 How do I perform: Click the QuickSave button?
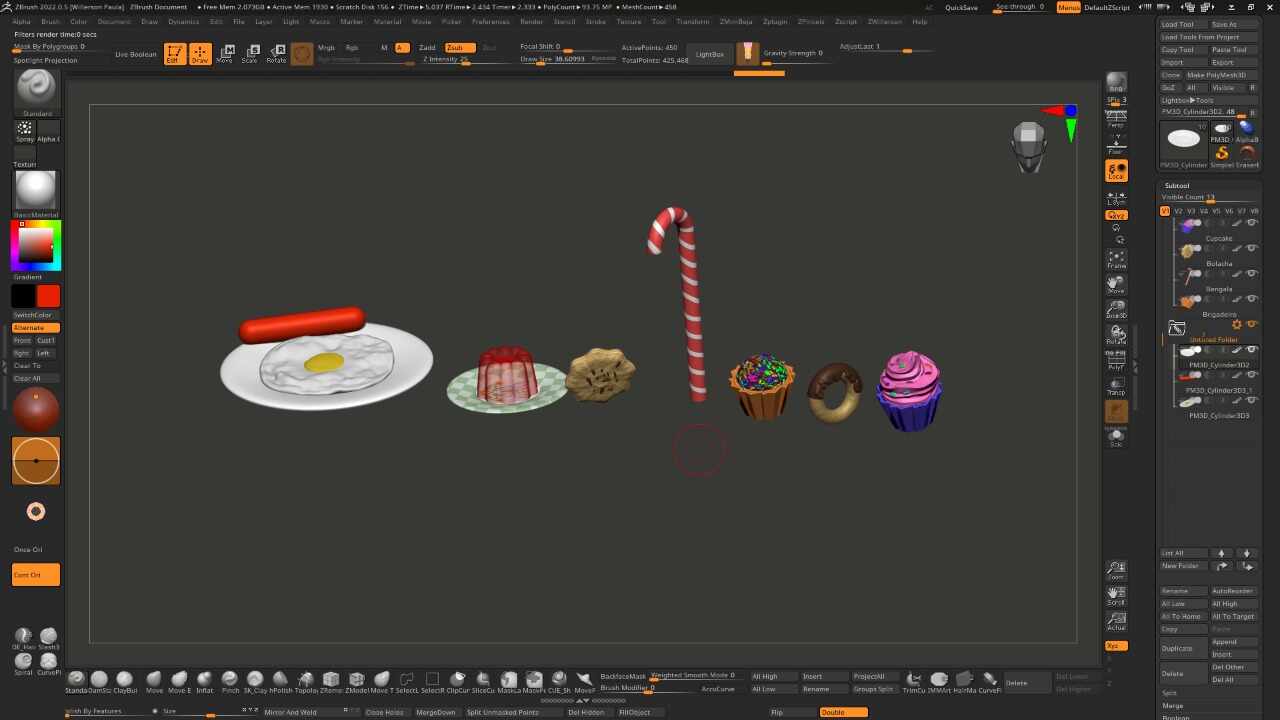[961, 7]
